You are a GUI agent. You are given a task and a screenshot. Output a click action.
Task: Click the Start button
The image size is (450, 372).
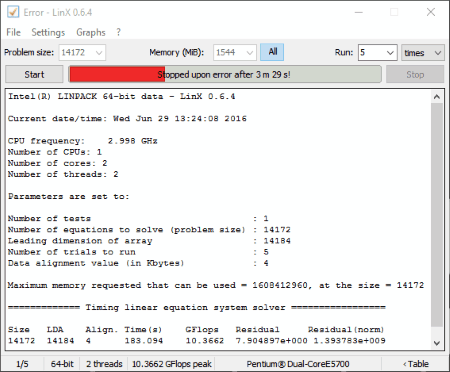pyautogui.click(x=34, y=74)
